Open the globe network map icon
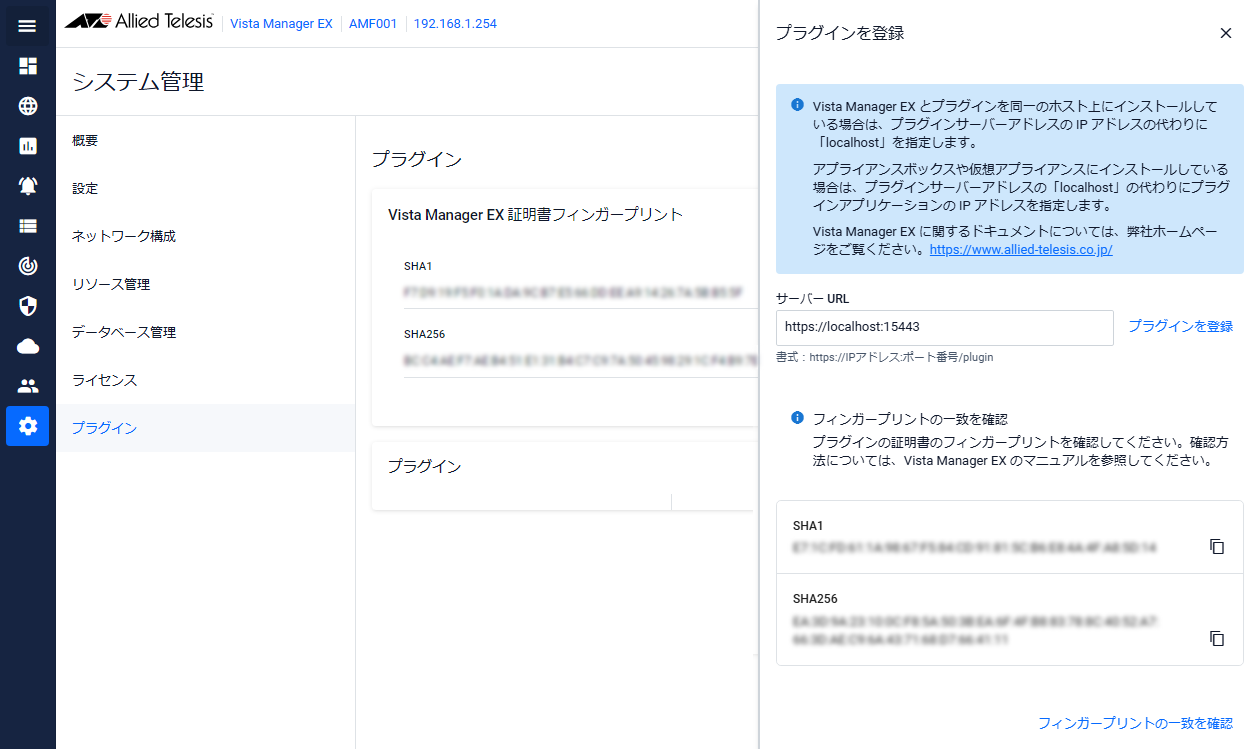The image size is (1260, 749). coord(27,106)
